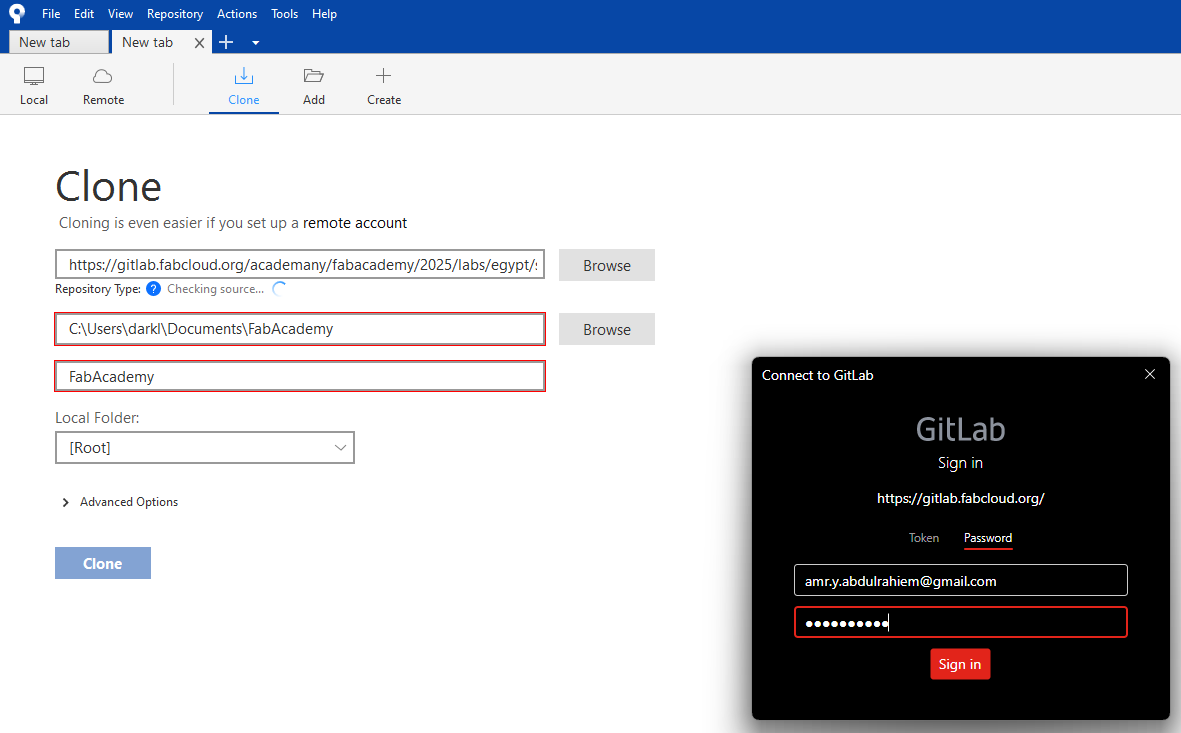This screenshot has height=733, width=1181.
Task: Click the blue Clone button
Action: tap(102, 563)
